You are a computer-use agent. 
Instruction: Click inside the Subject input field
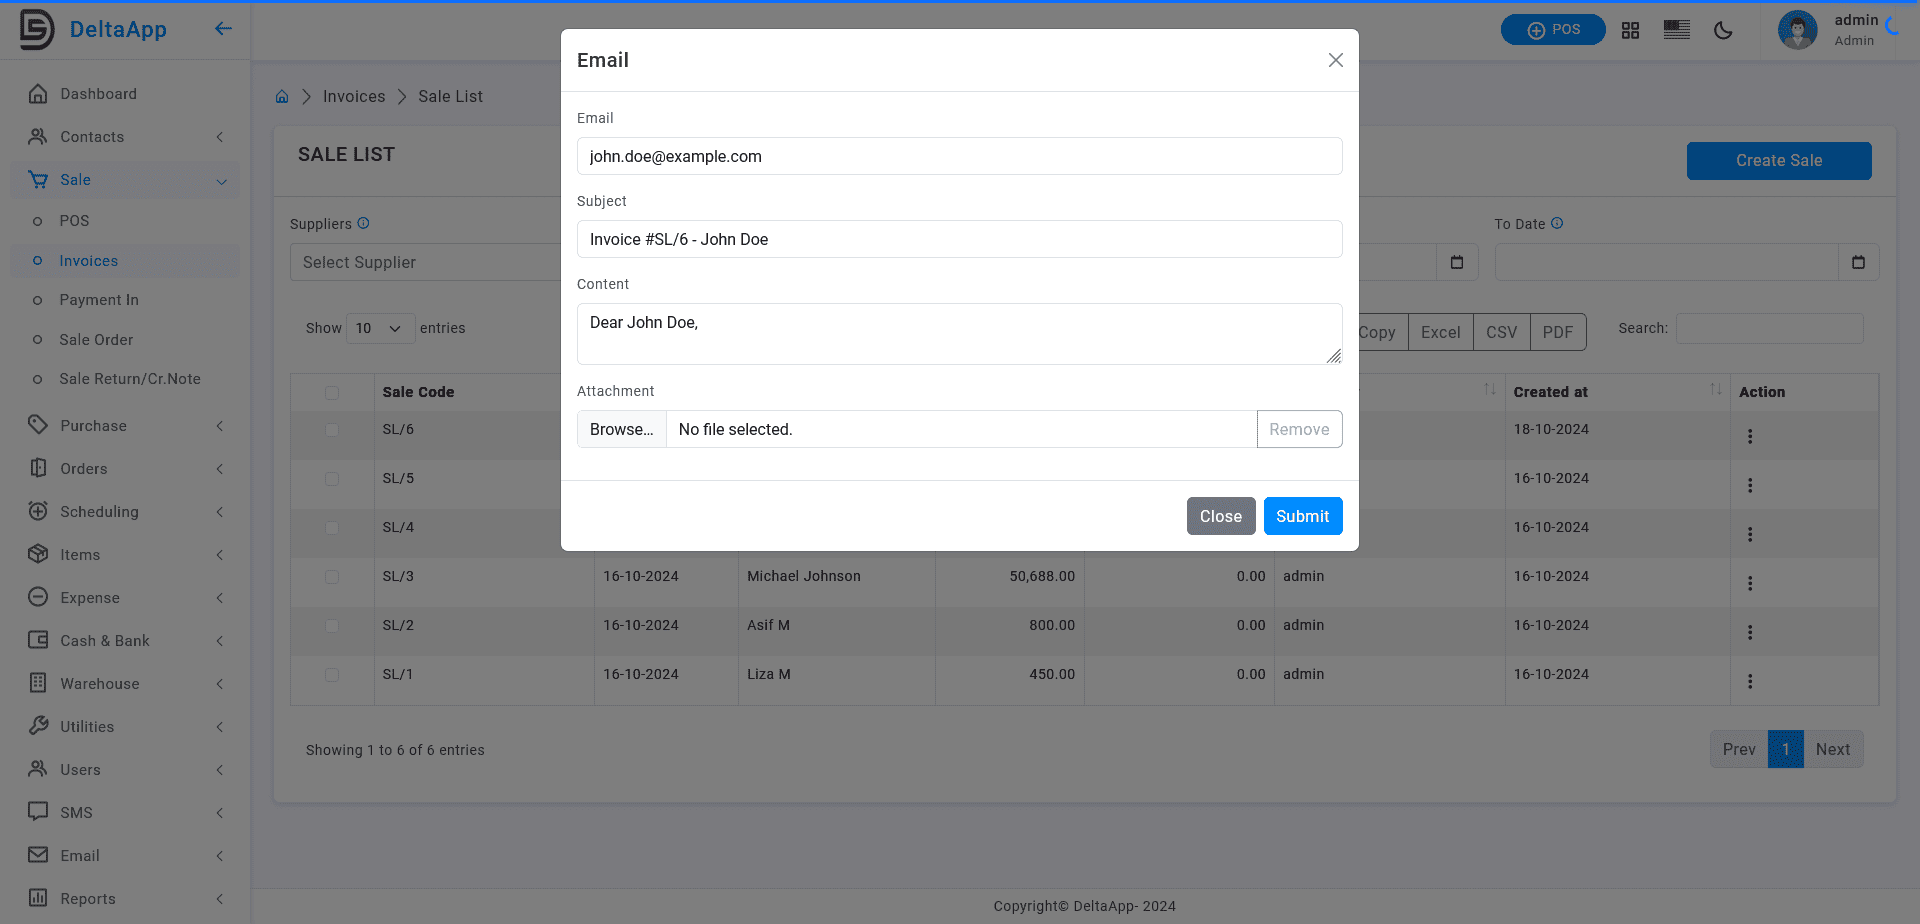click(x=959, y=239)
